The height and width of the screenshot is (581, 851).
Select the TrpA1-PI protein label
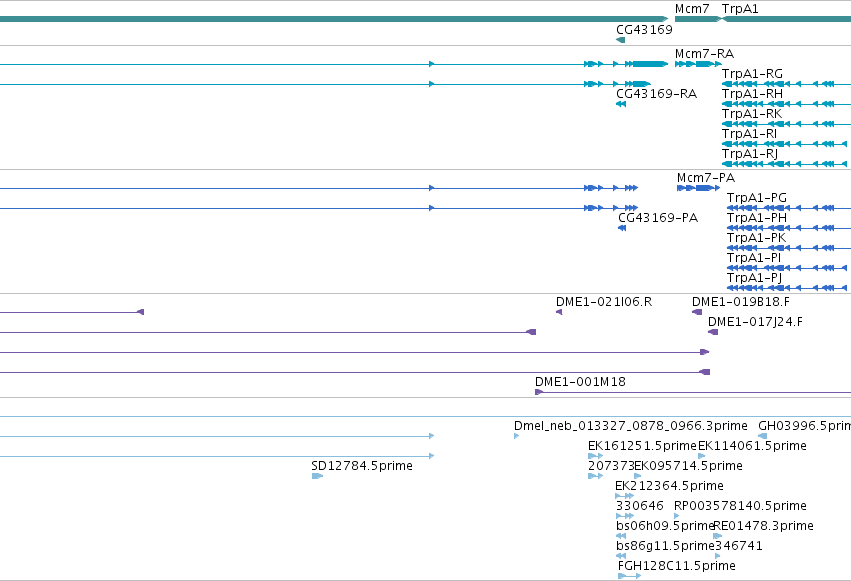click(754, 258)
